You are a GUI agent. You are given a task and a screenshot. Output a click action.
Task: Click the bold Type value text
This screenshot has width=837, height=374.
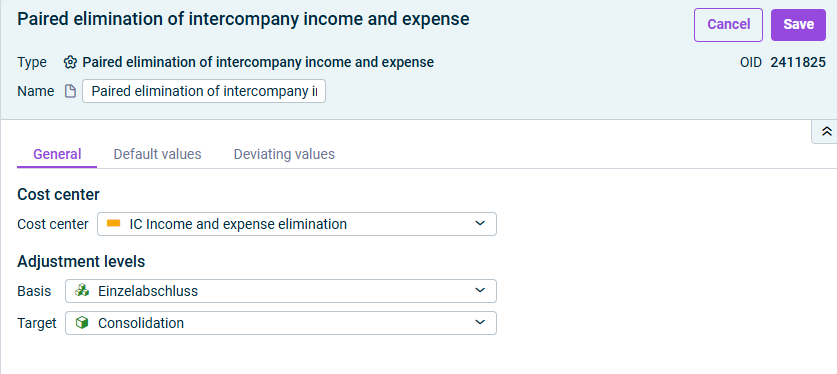pos(258,62)
